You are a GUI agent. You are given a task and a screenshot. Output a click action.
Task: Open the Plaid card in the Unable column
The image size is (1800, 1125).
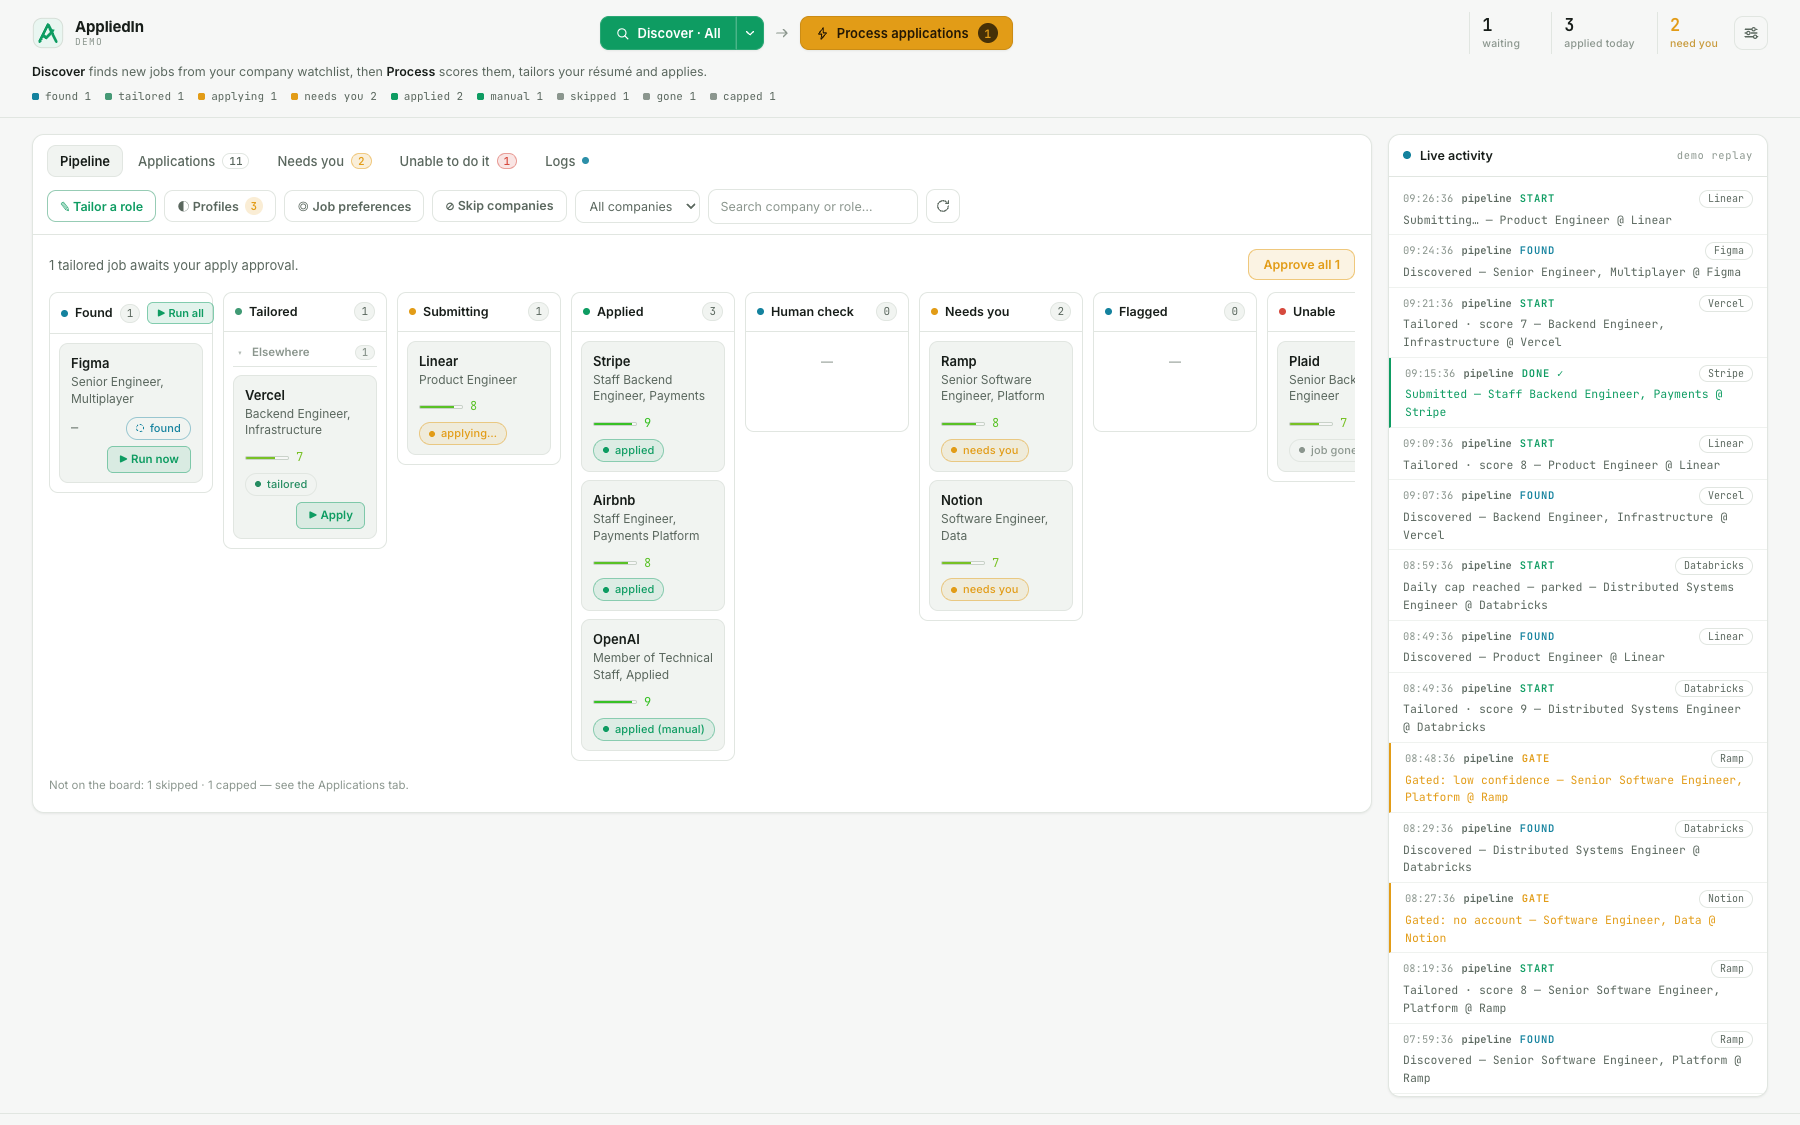[1316, 406]
